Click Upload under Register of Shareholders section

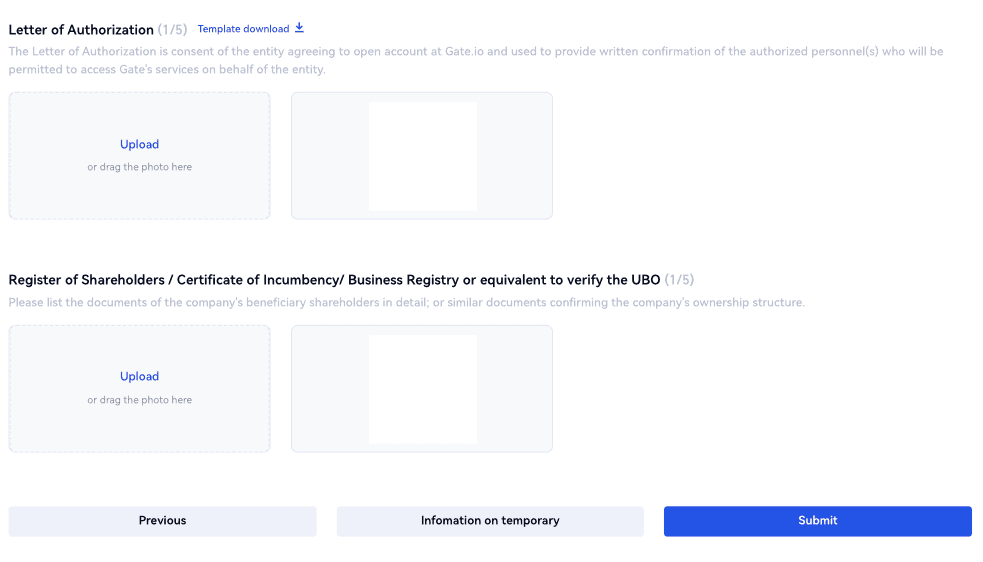(x=139, y=377)
